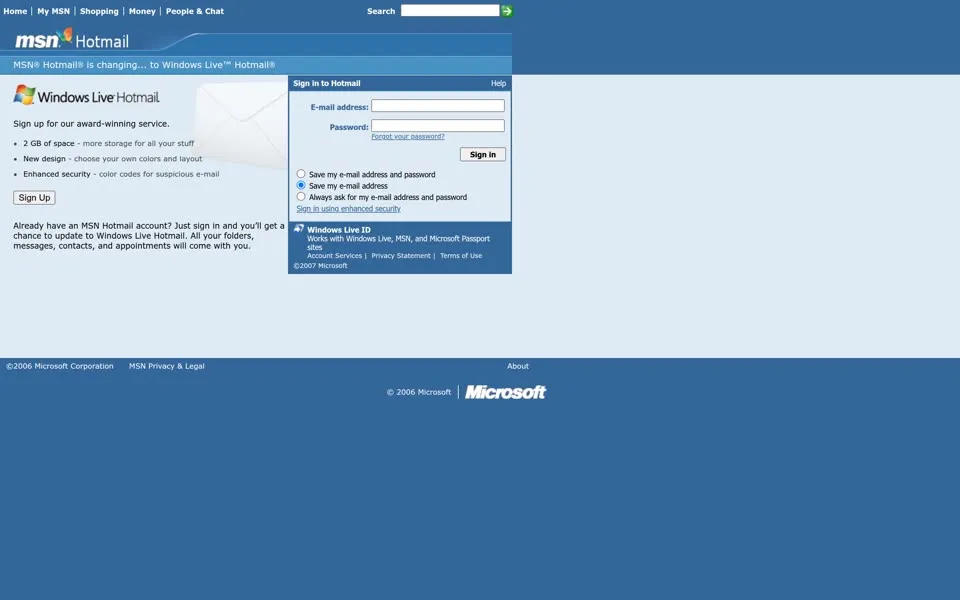The width and height of the screenshot is (960, 600).
Task: Go to My MSN
Action: click(x=53, y=11)
